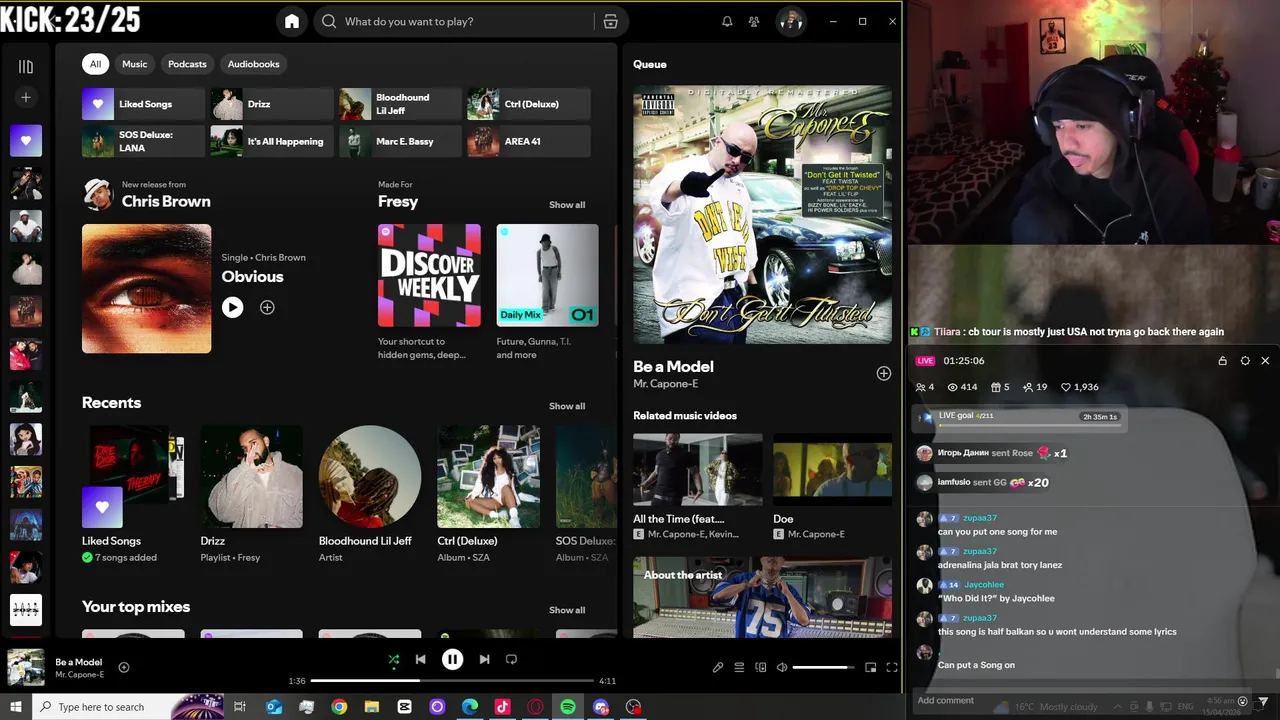Open Daily Mix 01 cover
The width and height of the screenshot is (1280, 720).
[547, 275]
